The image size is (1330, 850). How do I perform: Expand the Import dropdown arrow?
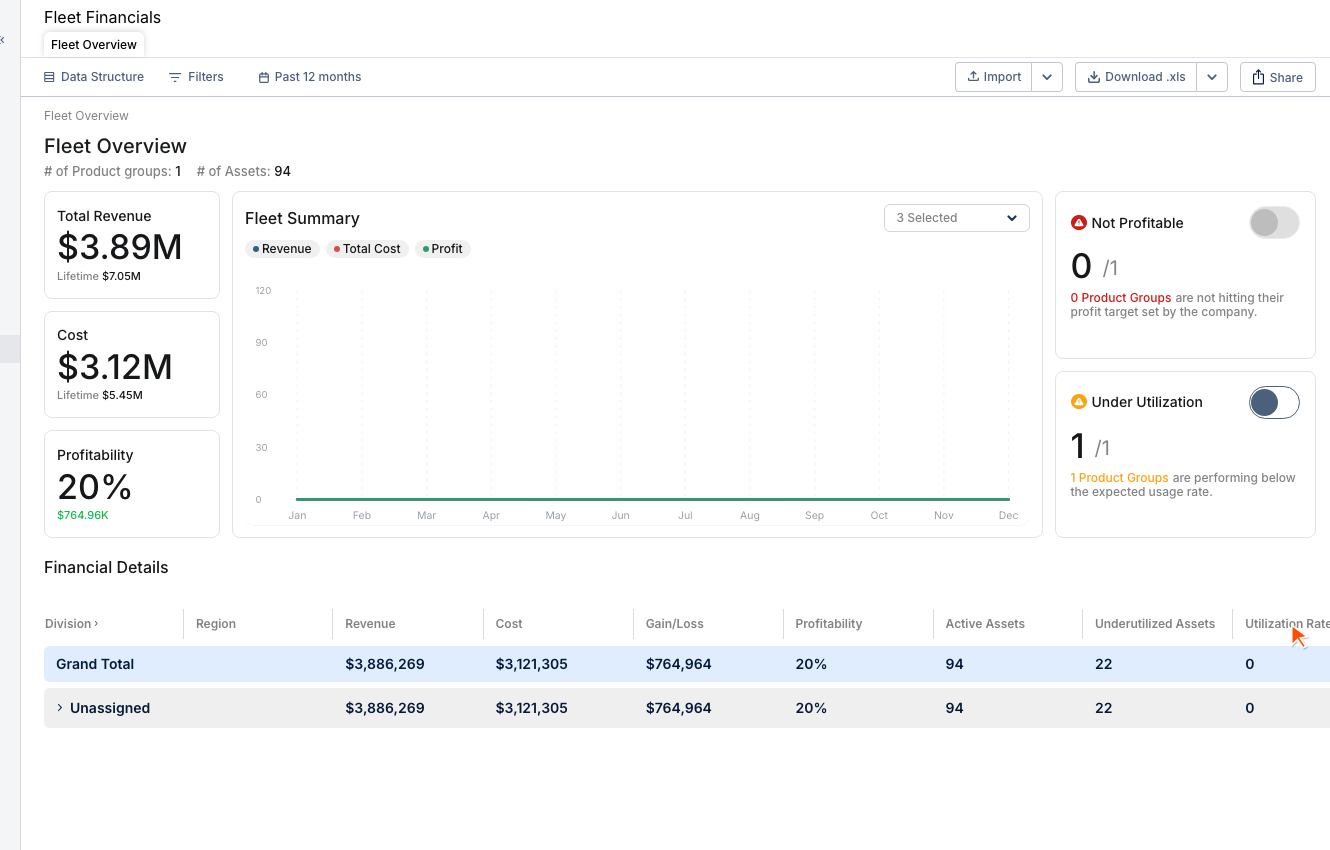click(1047, 77)
